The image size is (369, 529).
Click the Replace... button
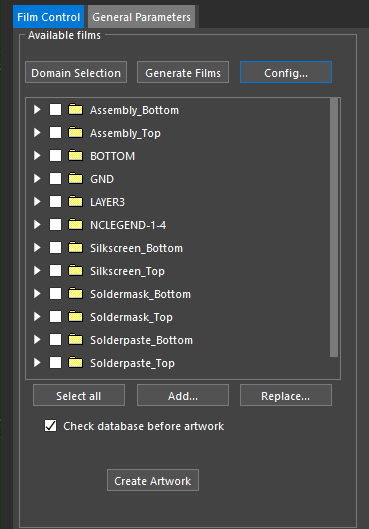coord(286,395)
